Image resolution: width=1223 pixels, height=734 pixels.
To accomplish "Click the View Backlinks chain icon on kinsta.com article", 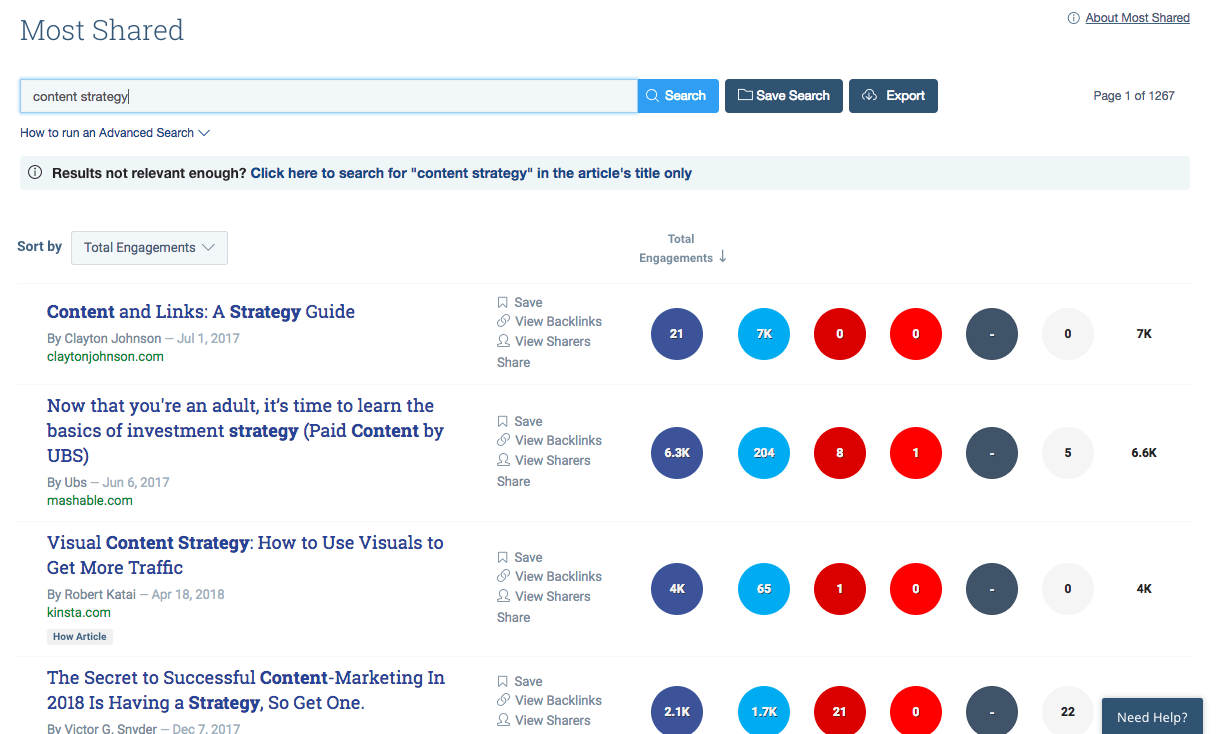I will [503, 576].
